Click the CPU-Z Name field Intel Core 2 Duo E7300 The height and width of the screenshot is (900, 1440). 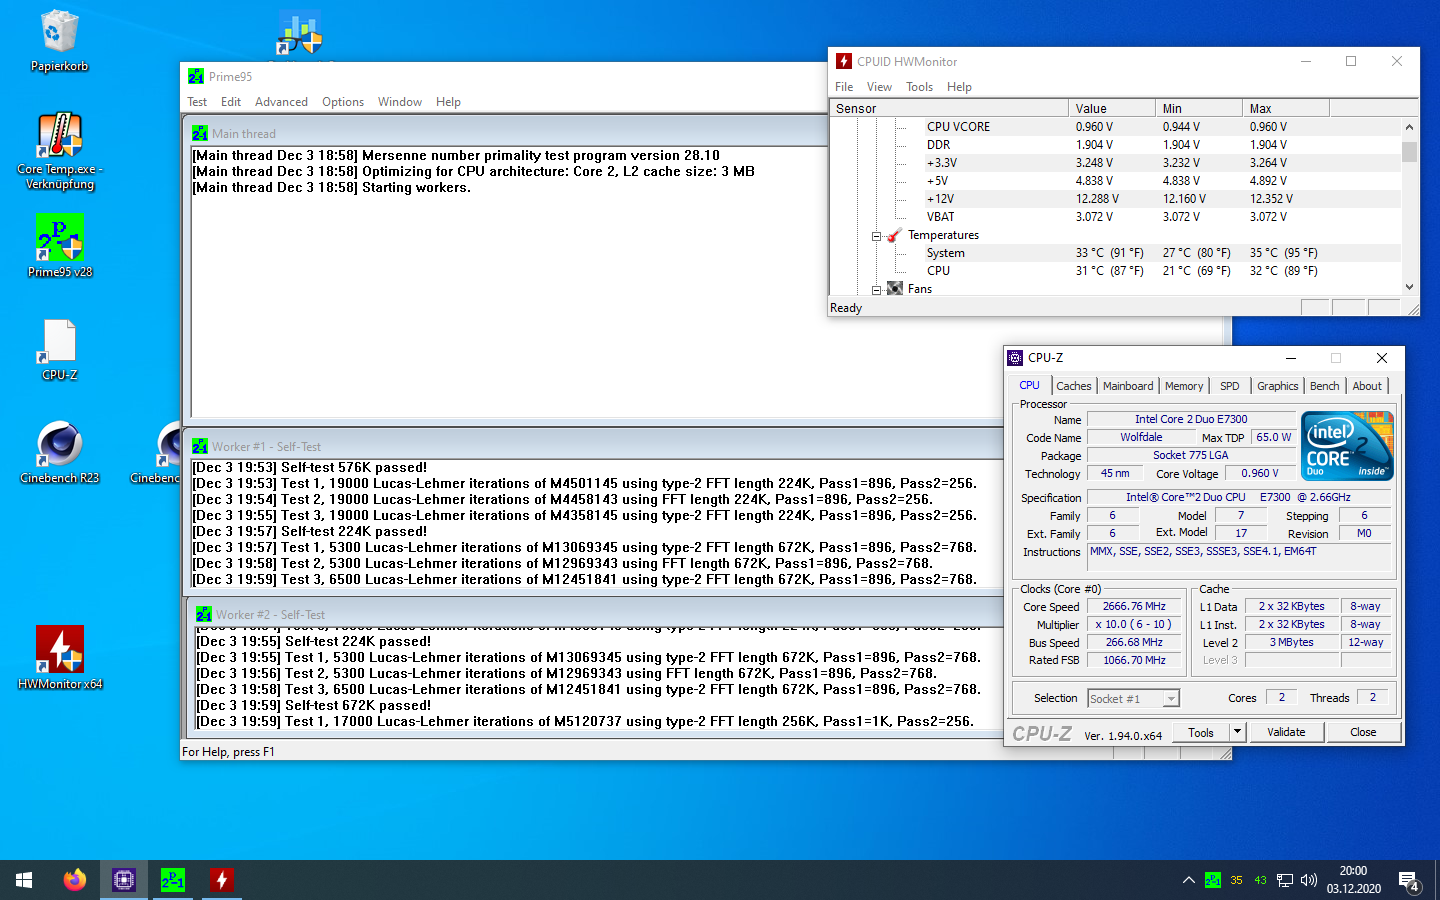1191,419
